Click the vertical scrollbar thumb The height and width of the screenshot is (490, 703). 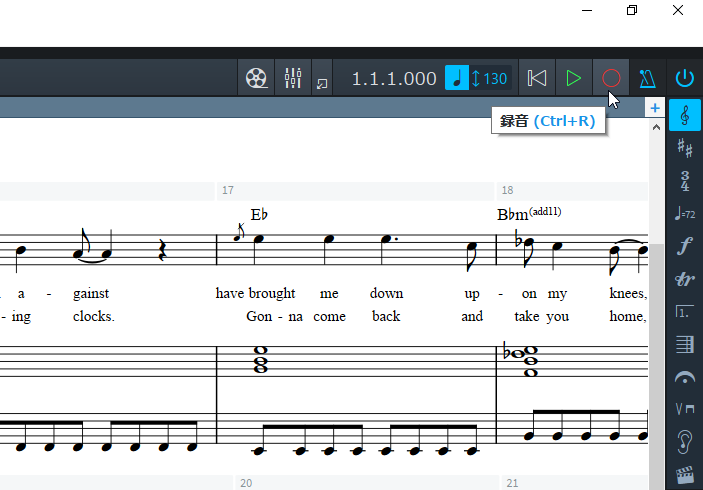[x=657, y=367]
